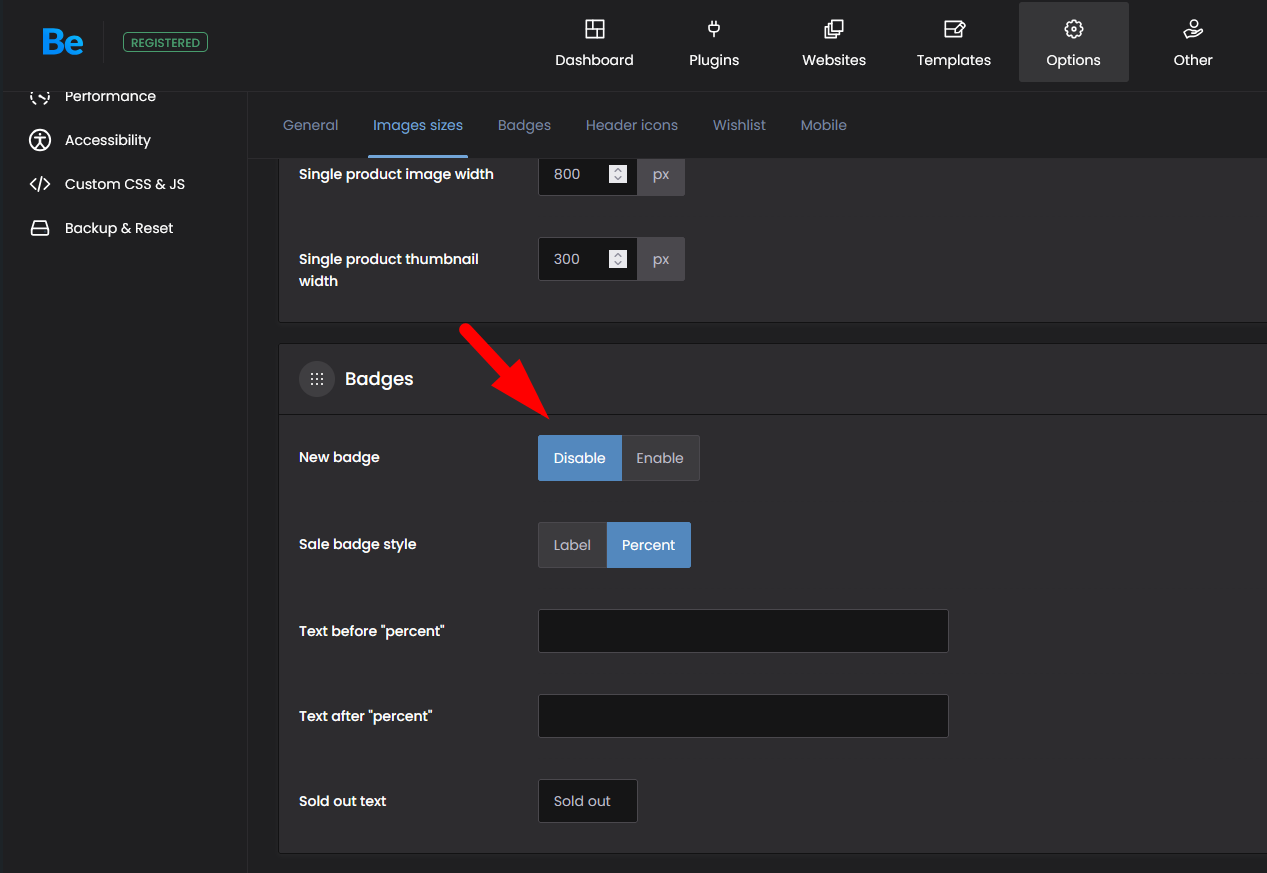Switch to the Wishlist tab
The width and height of the screenshot is (1267, 873).
coord(739,125)
